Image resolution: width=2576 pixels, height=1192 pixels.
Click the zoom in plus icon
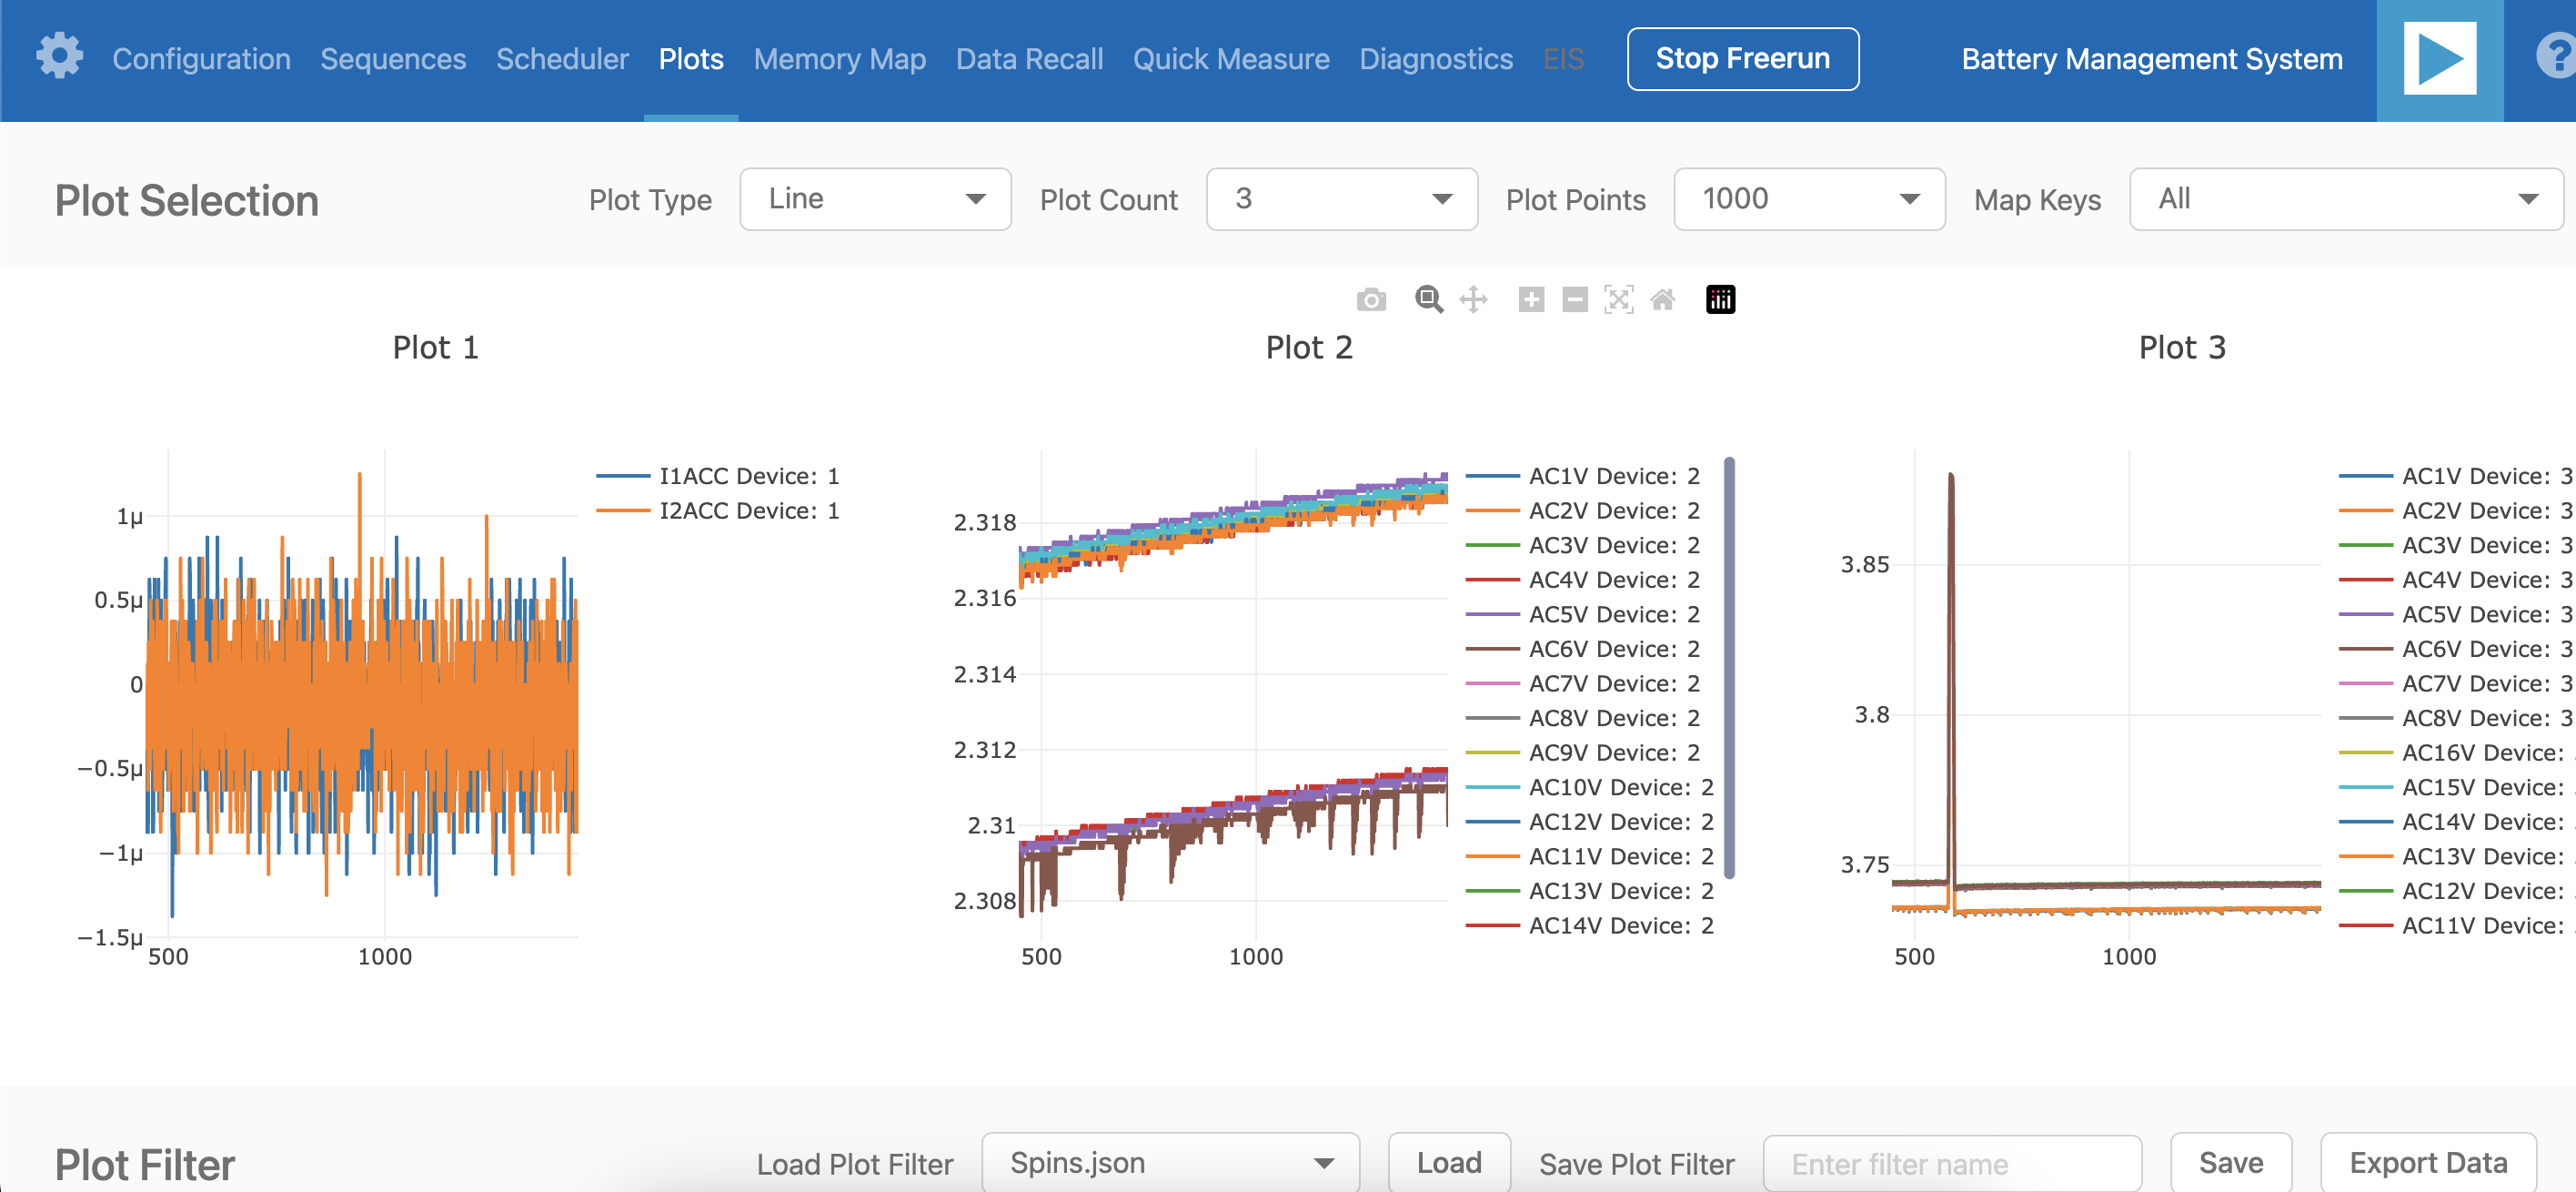pos(1530,300)
